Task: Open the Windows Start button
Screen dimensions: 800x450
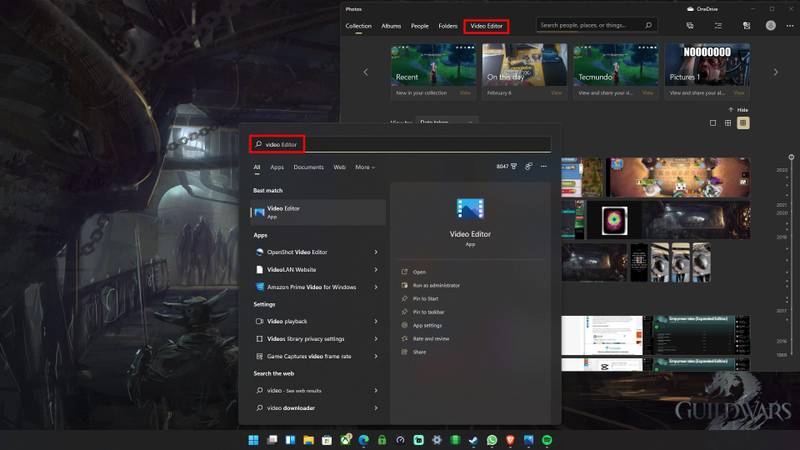Action: [253, 440]
